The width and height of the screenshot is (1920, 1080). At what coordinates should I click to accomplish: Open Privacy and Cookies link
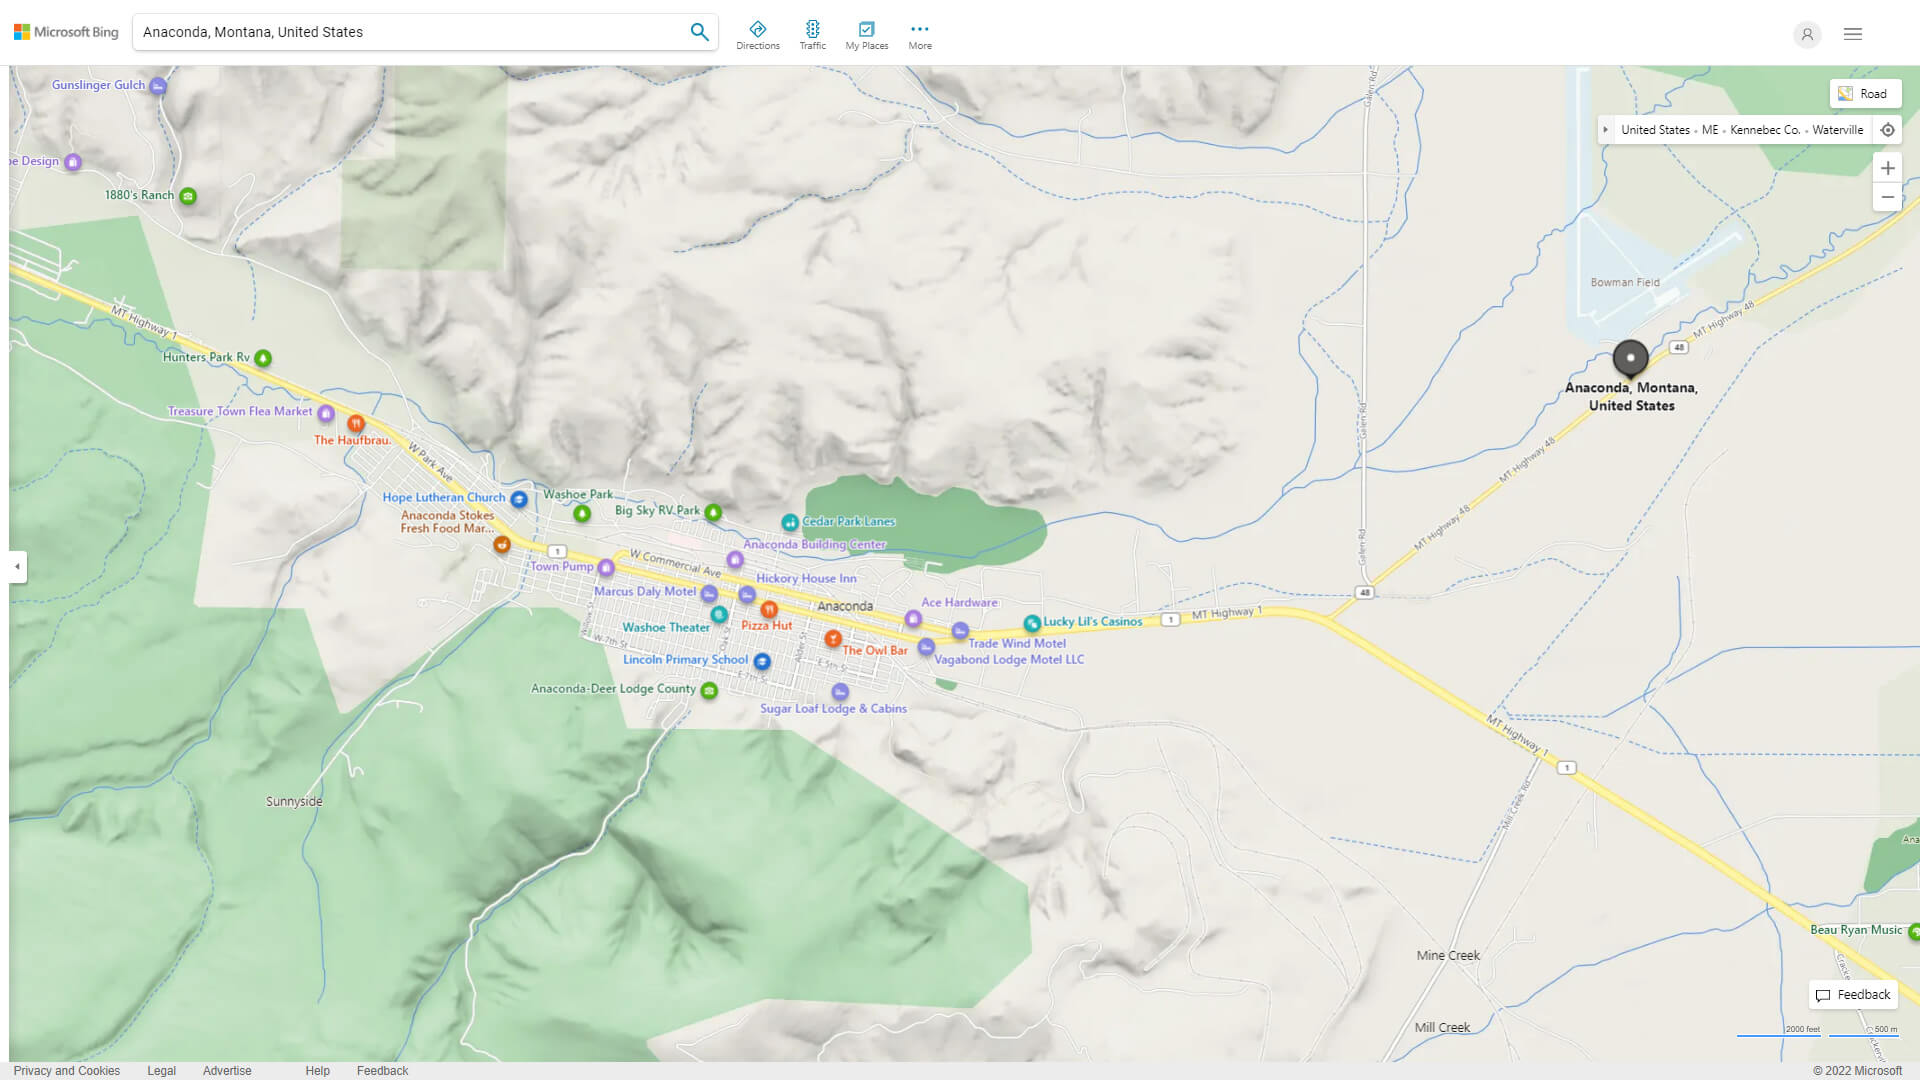tap(67, 1070)
